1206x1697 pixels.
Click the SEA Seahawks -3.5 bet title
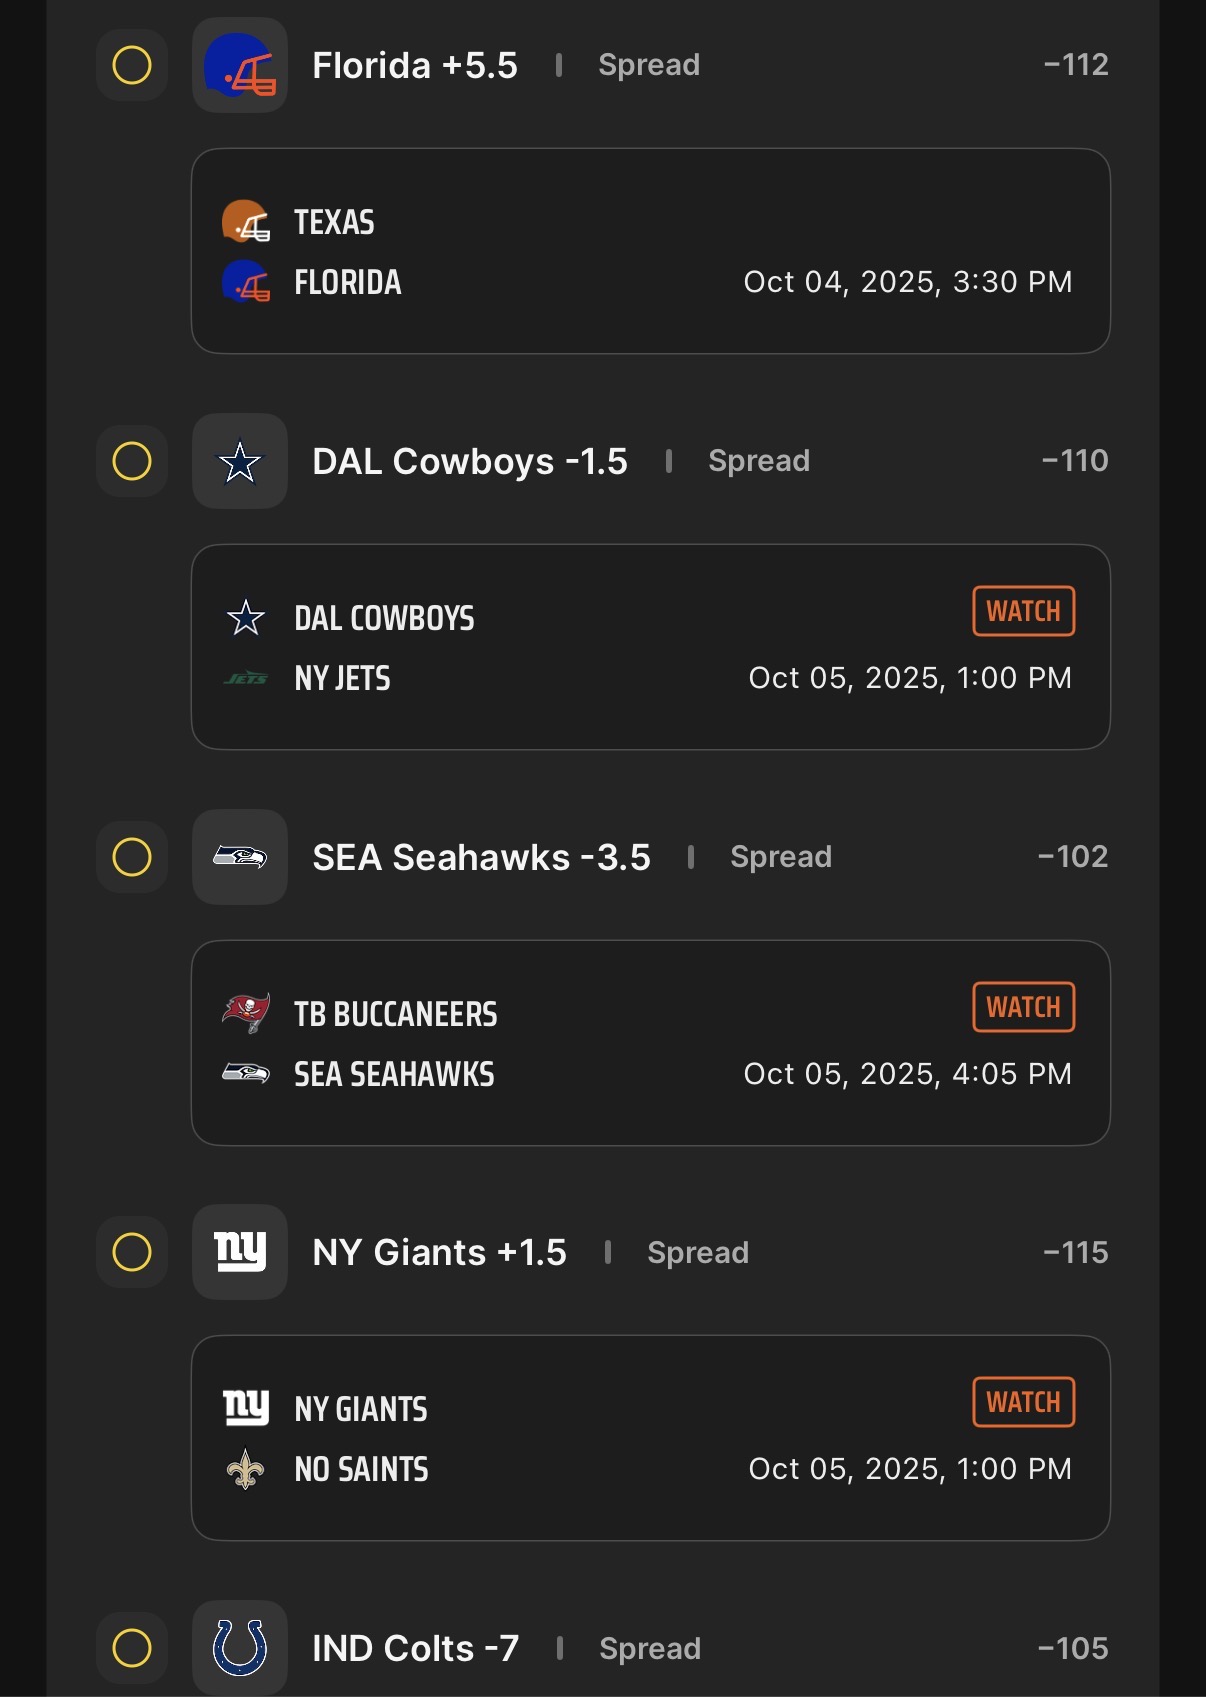(481, 857)
